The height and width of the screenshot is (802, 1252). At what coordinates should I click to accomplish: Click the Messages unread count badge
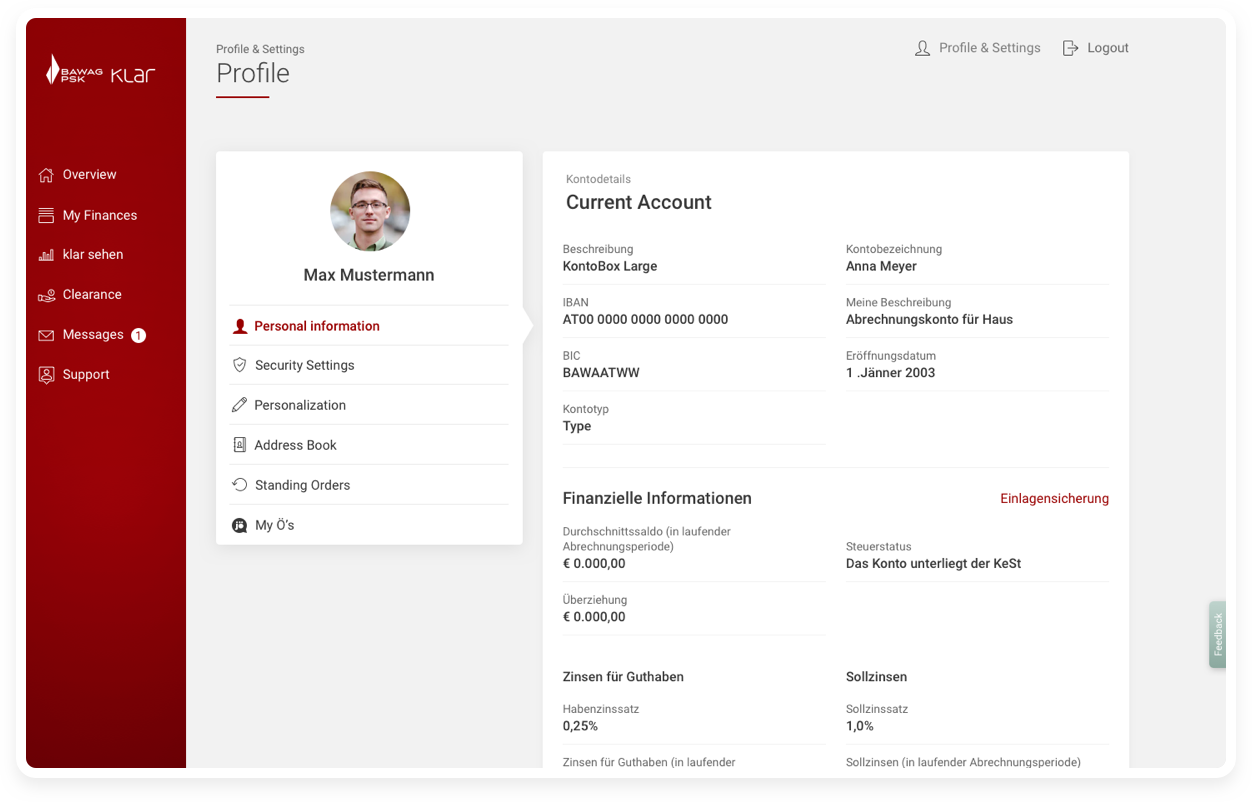[139, 335]
